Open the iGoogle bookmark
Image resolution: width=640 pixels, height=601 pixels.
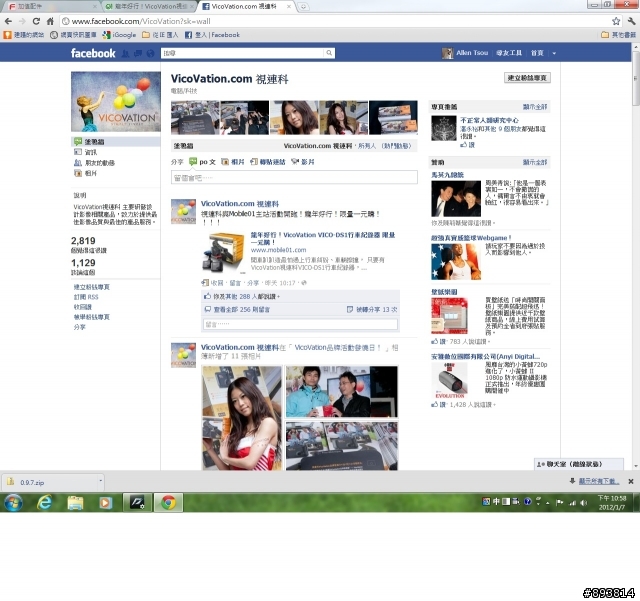click(119, 35)
